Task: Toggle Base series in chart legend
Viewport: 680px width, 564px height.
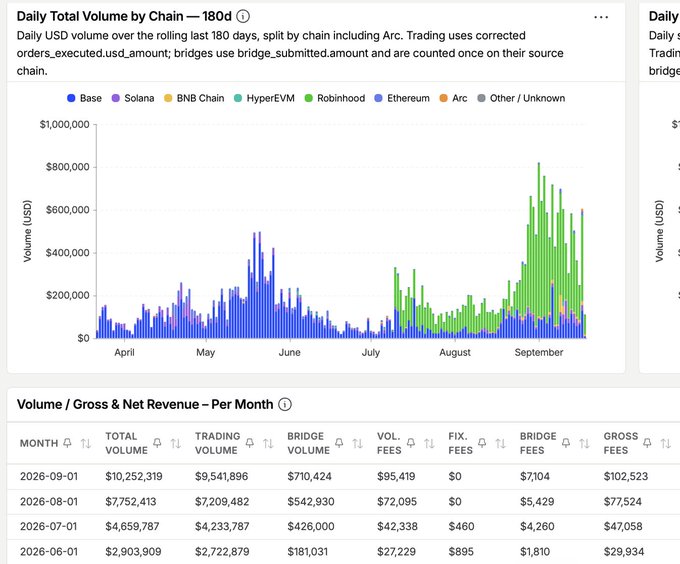Action: [x=85, y=98]
